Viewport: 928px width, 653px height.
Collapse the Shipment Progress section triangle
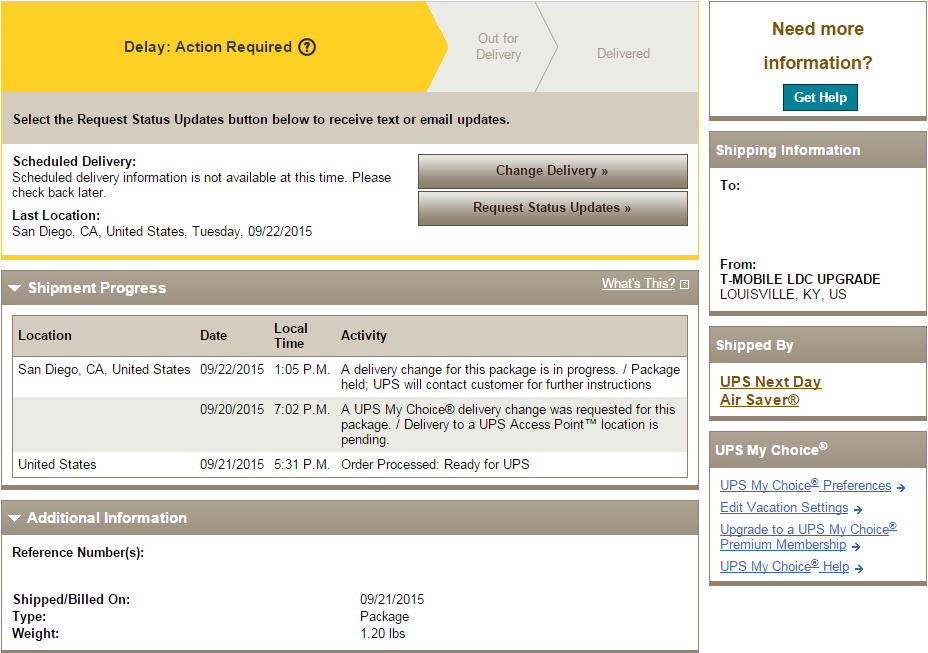click(x=15, y=288)
